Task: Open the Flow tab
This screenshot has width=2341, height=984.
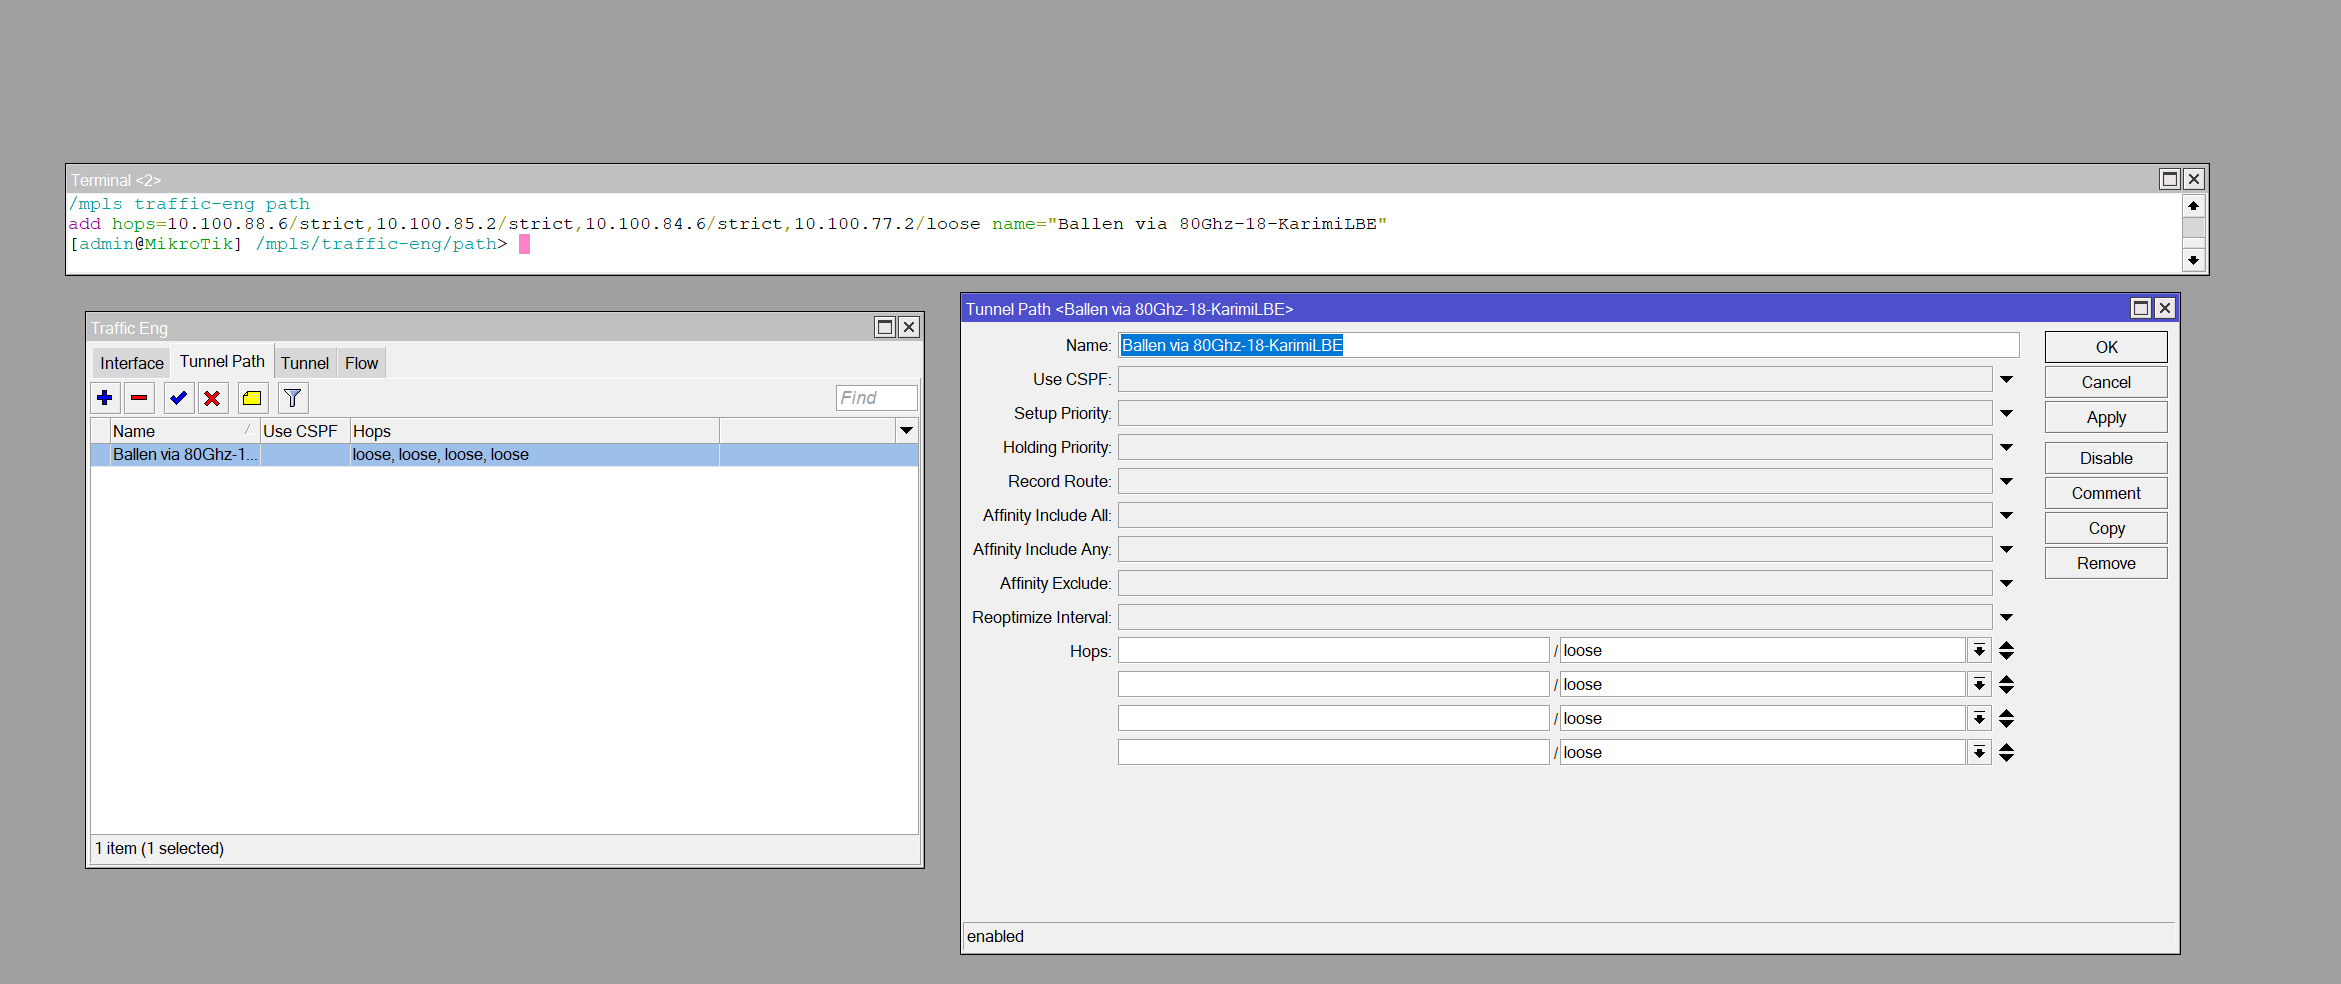Action: coord(361,363)
